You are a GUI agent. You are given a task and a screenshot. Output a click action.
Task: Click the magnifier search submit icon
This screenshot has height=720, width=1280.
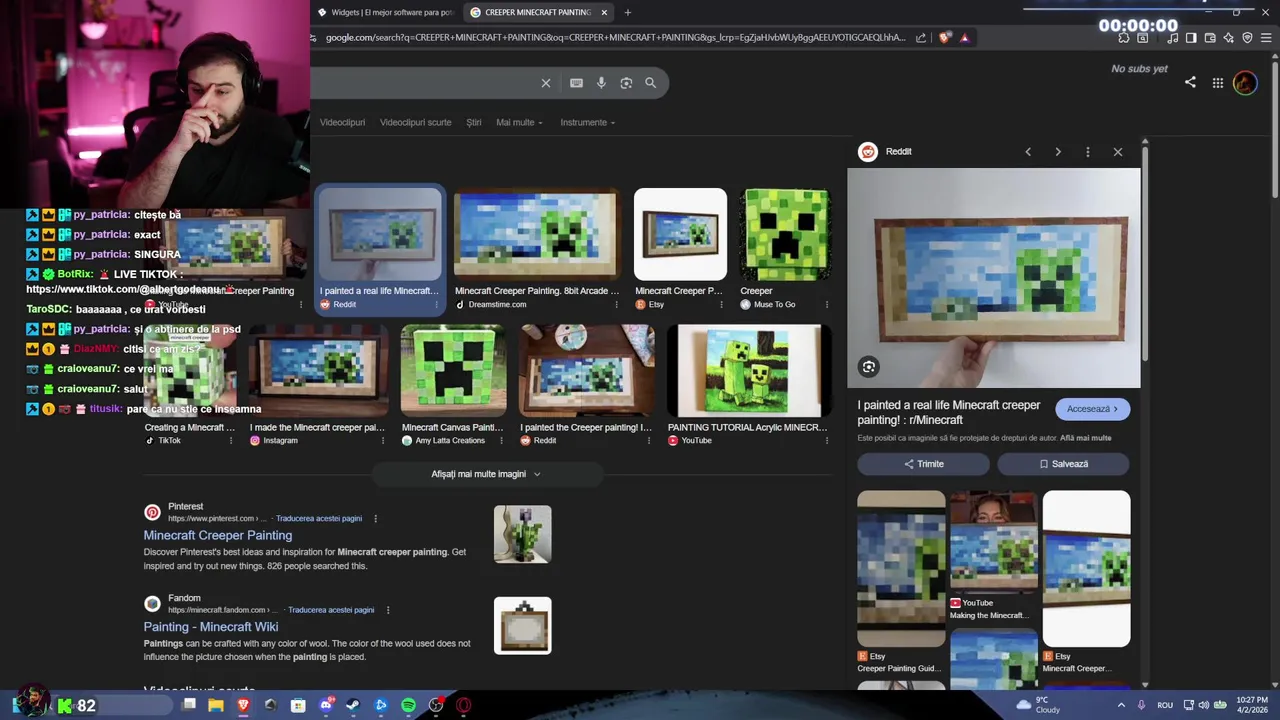click(651, 83)
